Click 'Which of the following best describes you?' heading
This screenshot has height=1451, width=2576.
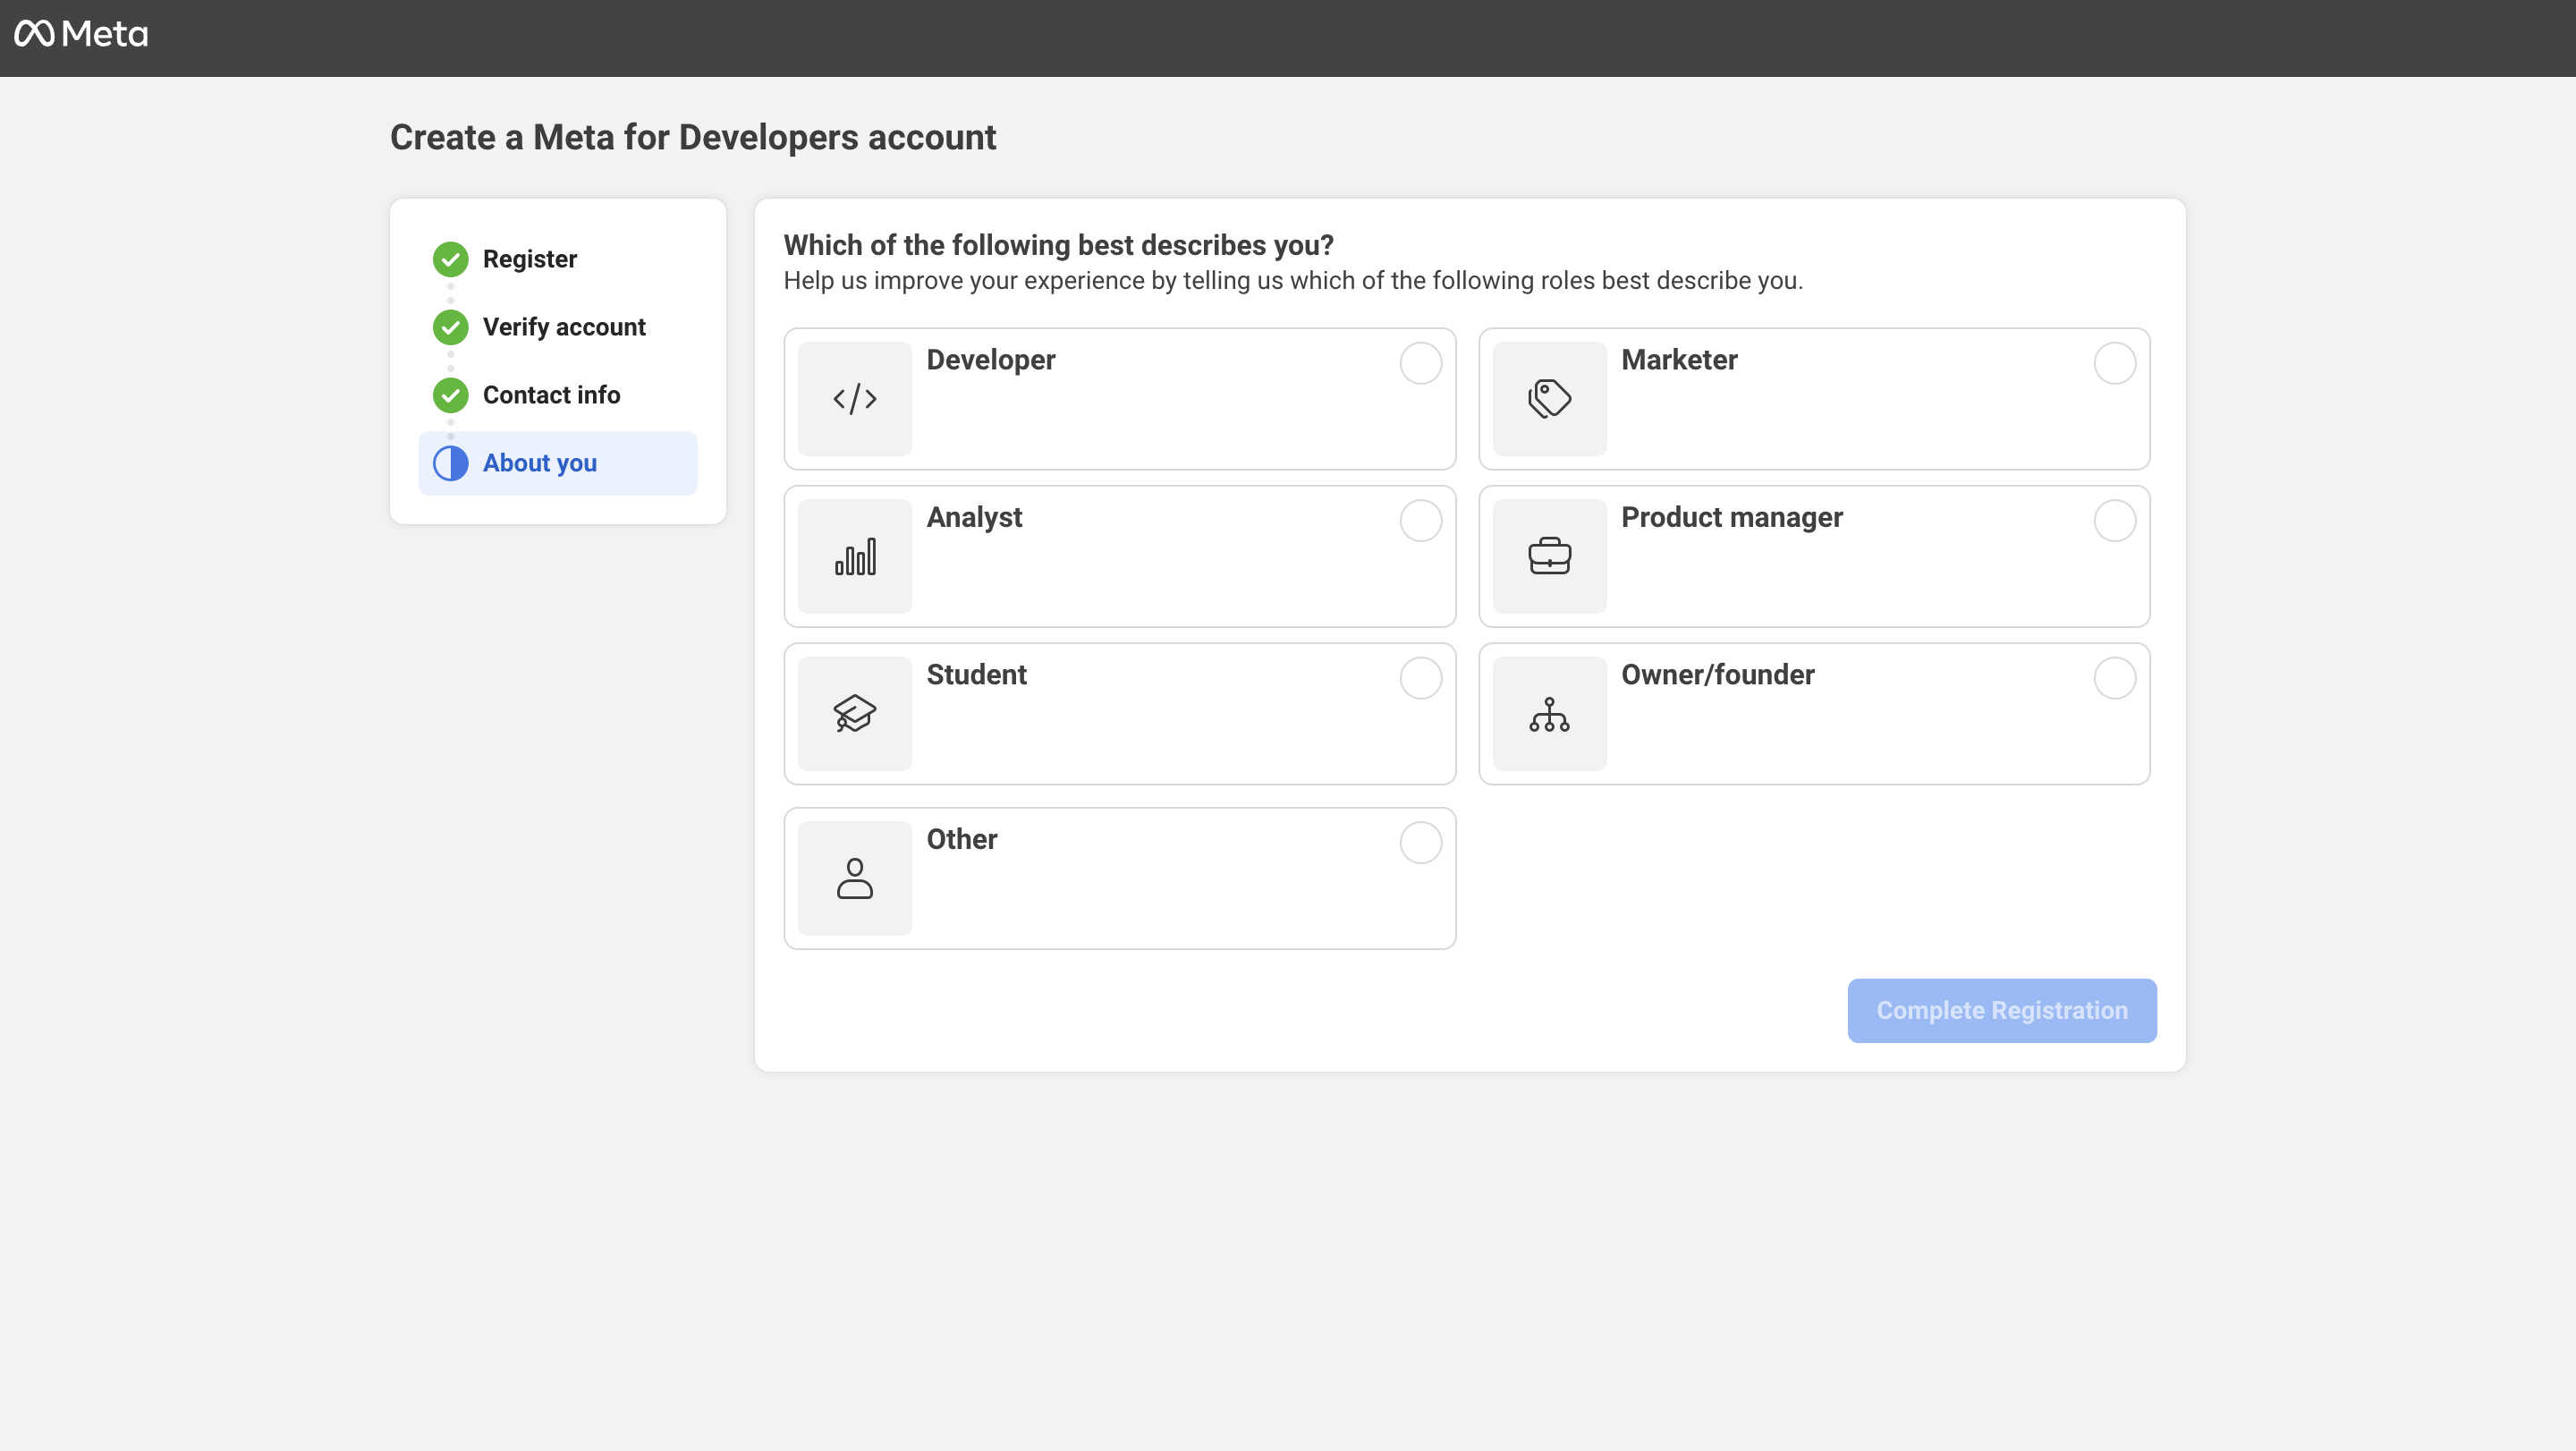click(1058, 245)
